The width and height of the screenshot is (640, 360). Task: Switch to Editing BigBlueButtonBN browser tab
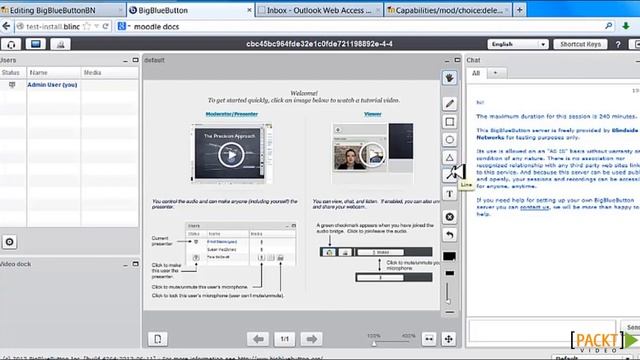coord(62,10)
